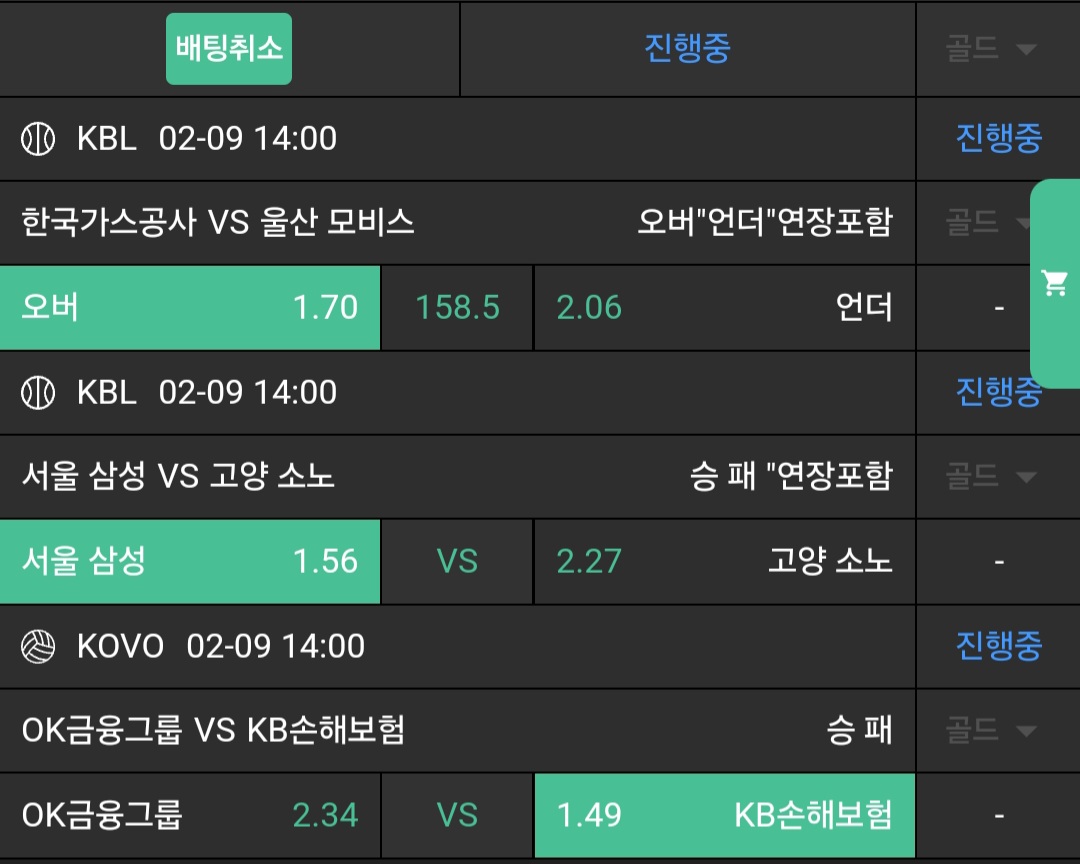The image size is (1080, 864).
Task: Click the basketball icon above 서울 삼성 match
Action: tap(38, 393)
